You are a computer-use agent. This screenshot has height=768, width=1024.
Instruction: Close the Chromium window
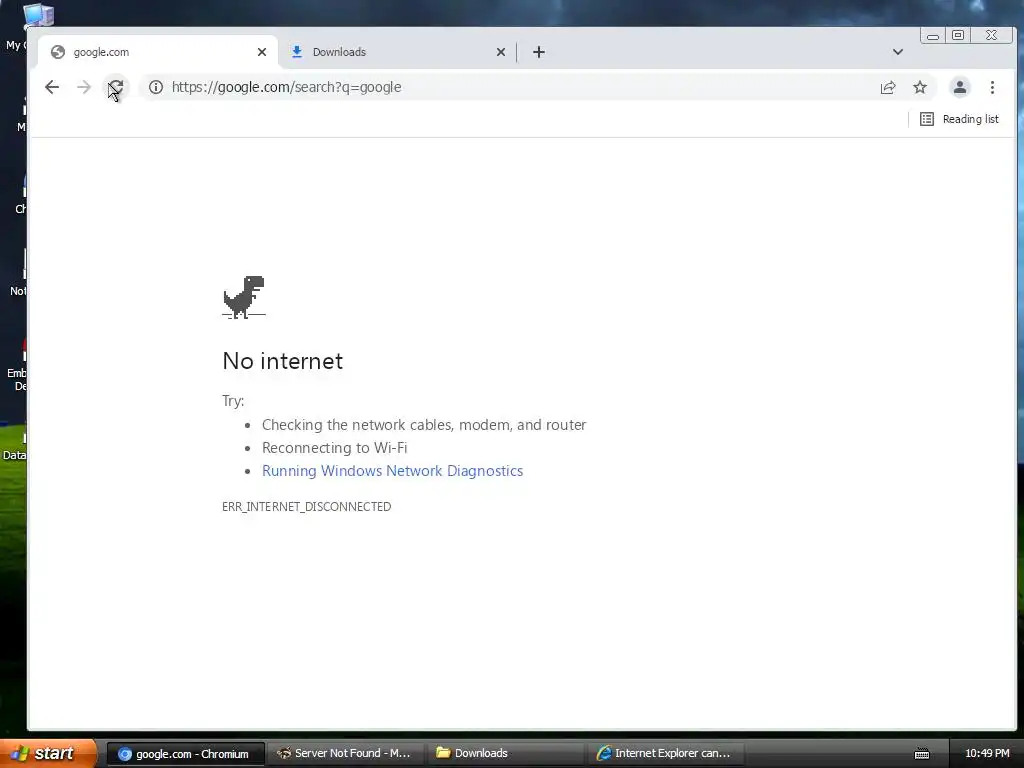(991, 35)
